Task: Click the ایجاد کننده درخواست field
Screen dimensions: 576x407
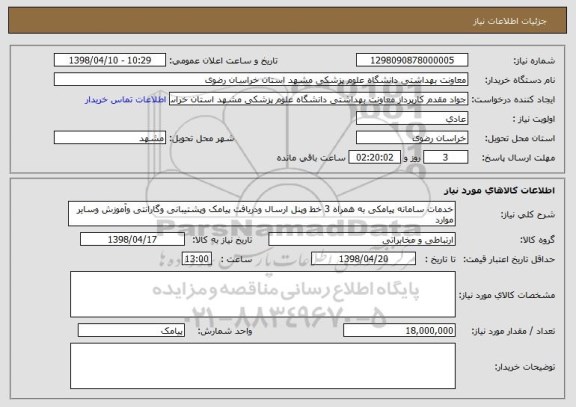Action: (318, 99)
